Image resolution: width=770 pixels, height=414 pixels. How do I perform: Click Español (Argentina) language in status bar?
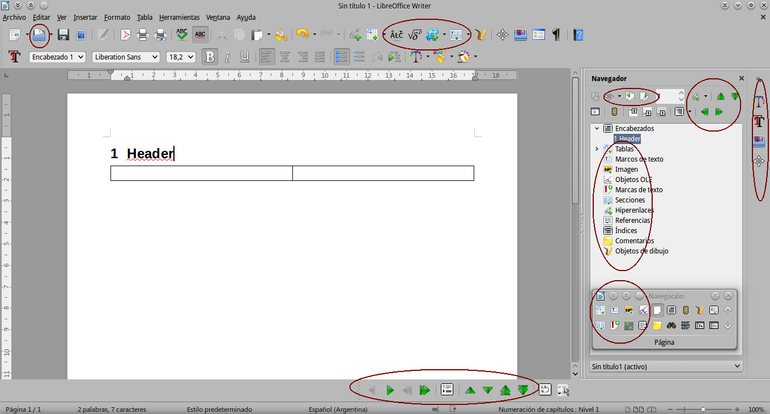coord(338,409)
